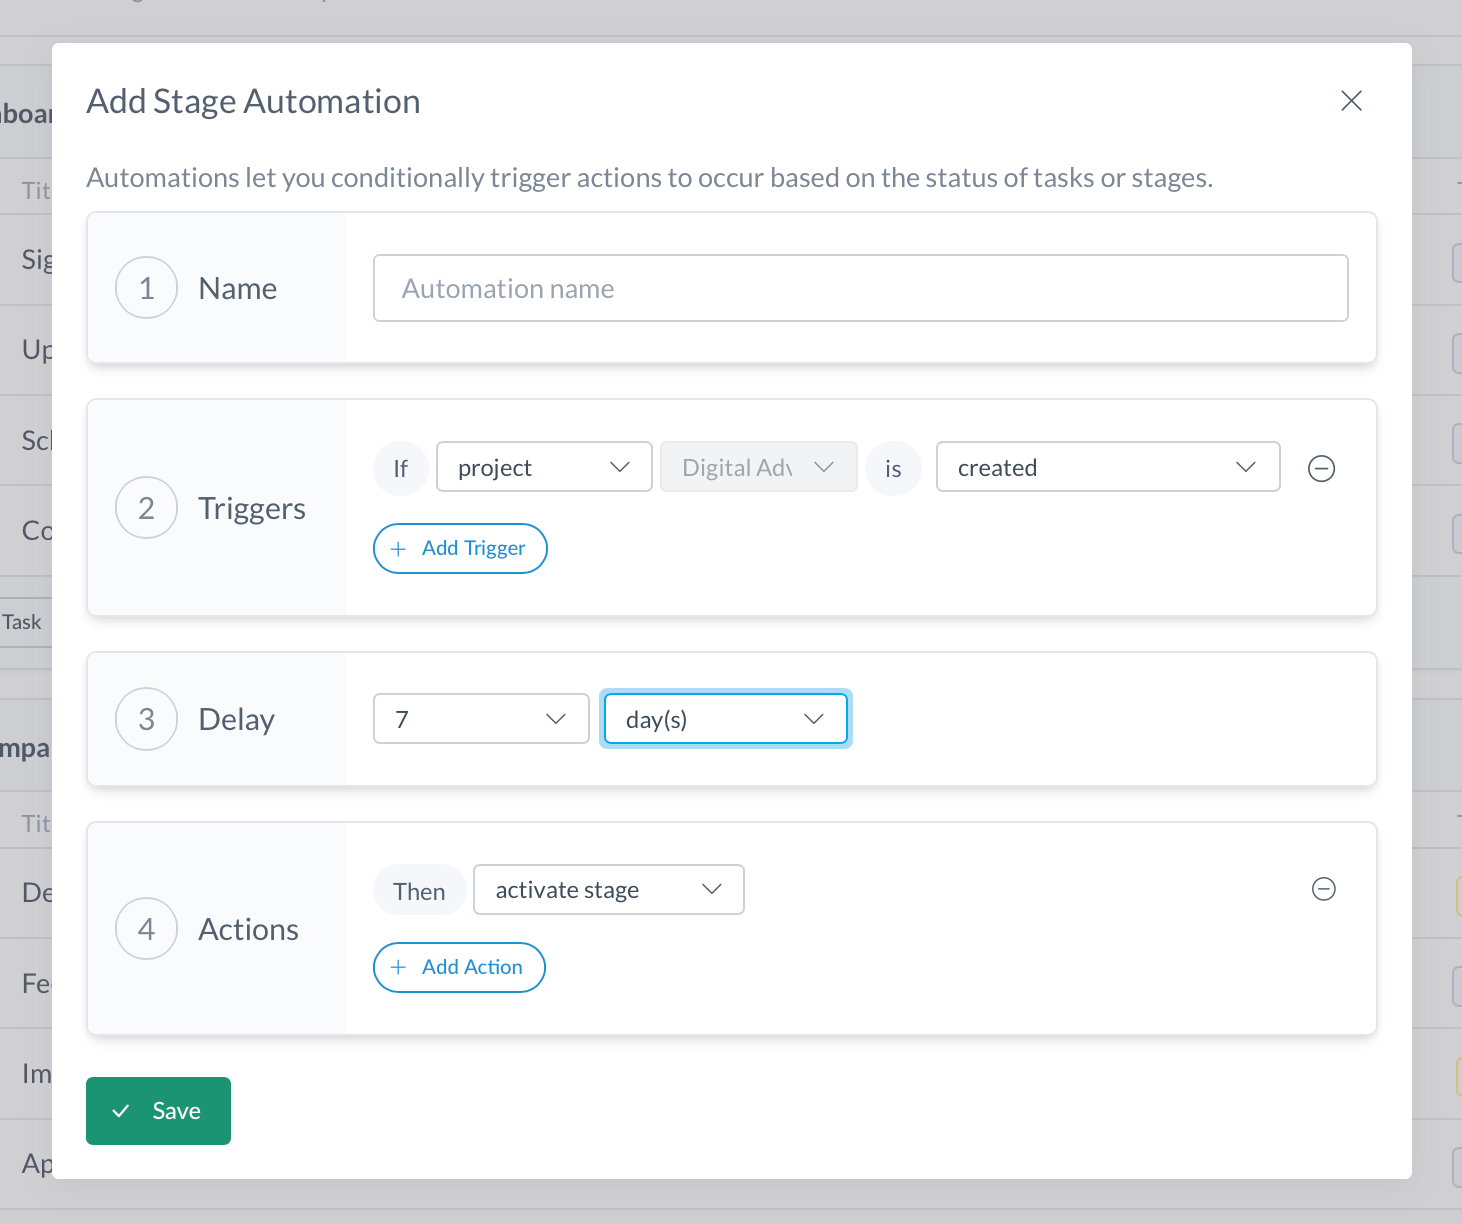This screenshot has width=1462, height=1224.
Task: Click the plus icon in Add Trigger
Action: [398, 549]
